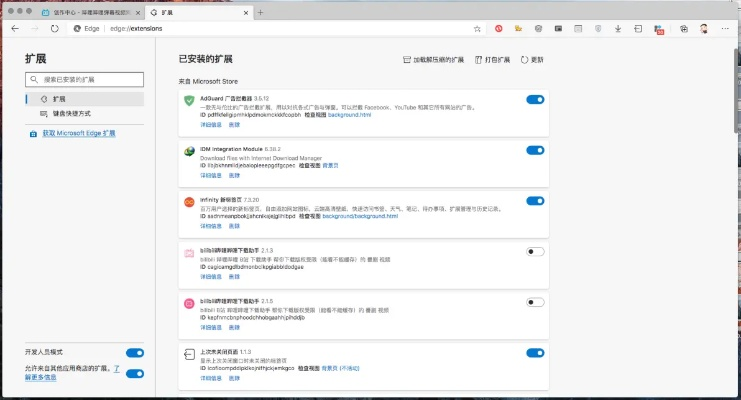Click the light gray window toolbar icon
Image resolution: width=741 pixels, height=400 pixels.
[578, 28]
